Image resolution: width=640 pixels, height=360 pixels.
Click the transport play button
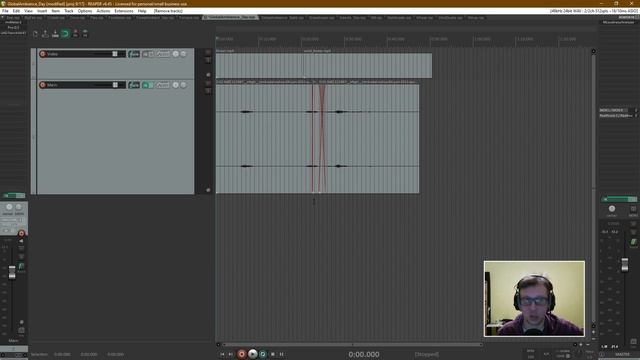click(x=253, y=354)
